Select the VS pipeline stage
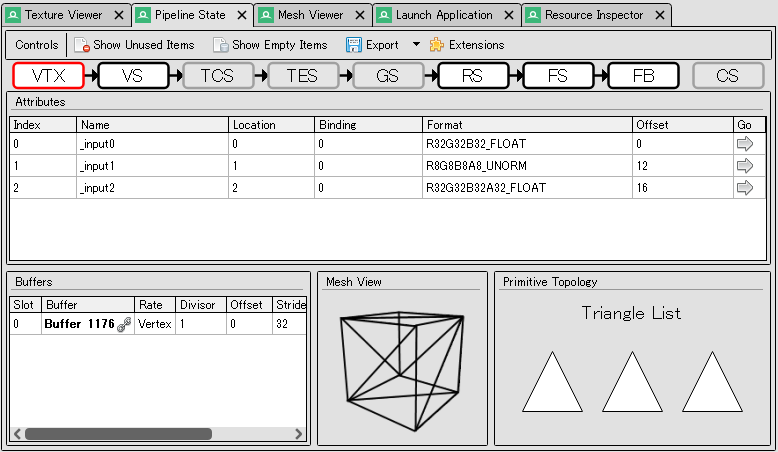 pos(133,76)
